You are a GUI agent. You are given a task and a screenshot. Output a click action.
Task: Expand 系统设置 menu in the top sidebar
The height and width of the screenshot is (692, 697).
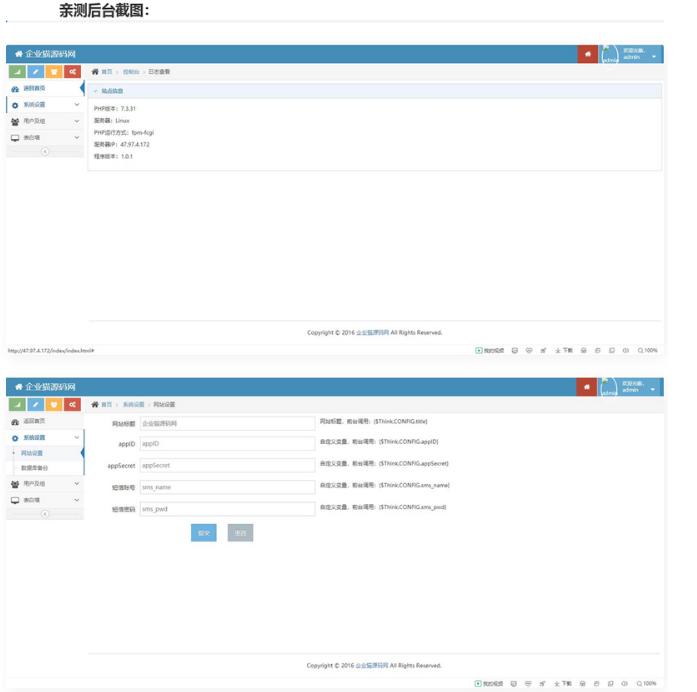click(x=43, y=105)
